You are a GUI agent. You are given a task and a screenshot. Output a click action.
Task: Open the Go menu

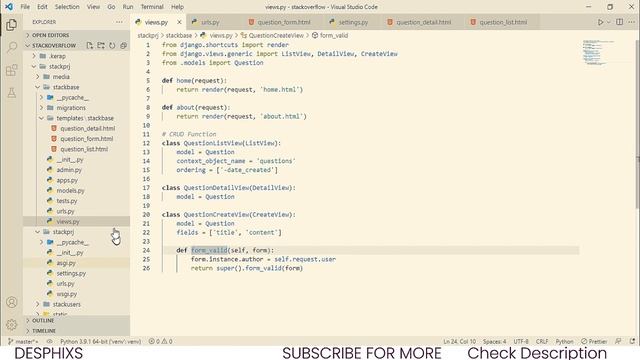click(111, 7)
